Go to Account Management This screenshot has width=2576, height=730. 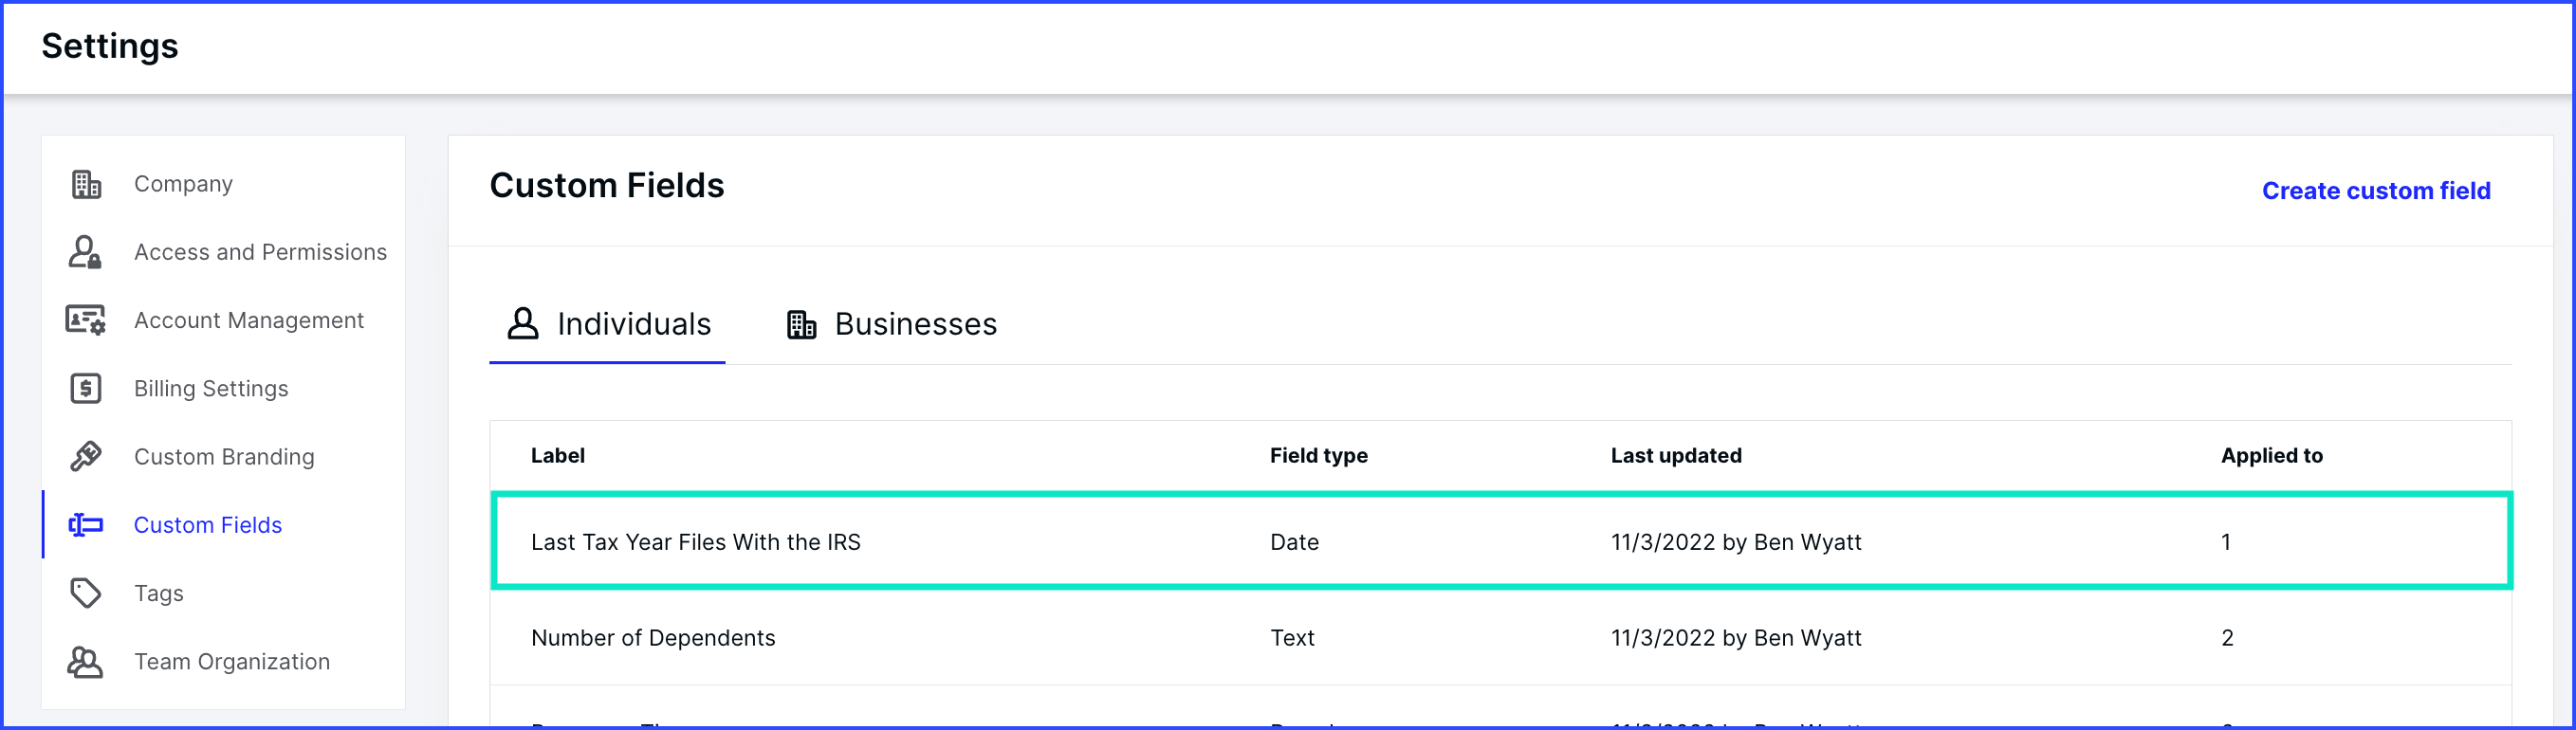pyautogui.click(x=249, y=320)
